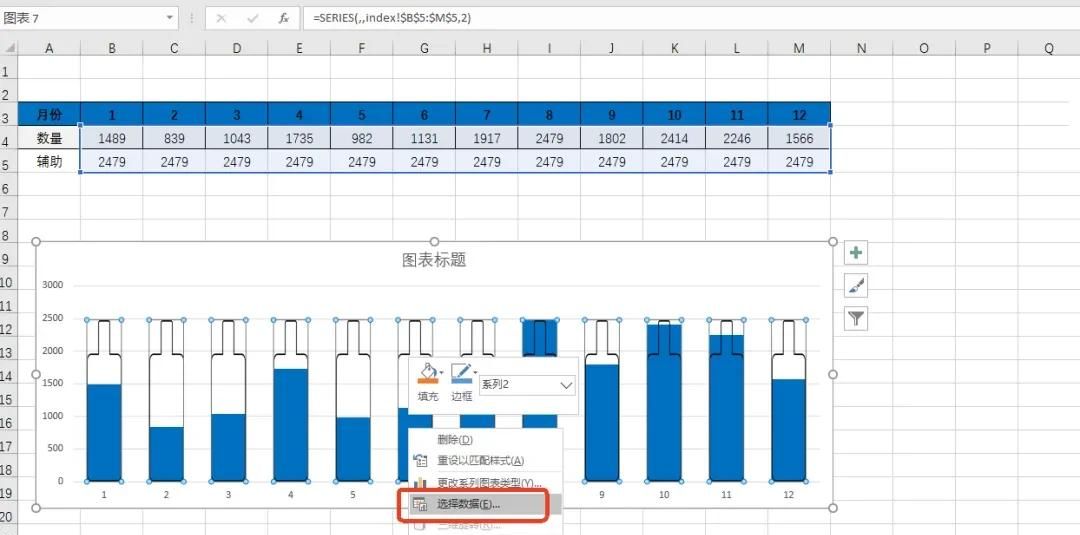This screenshot has width=1080, height=535.
Task: Click cell containing 1043
Action: coord(237,138)
